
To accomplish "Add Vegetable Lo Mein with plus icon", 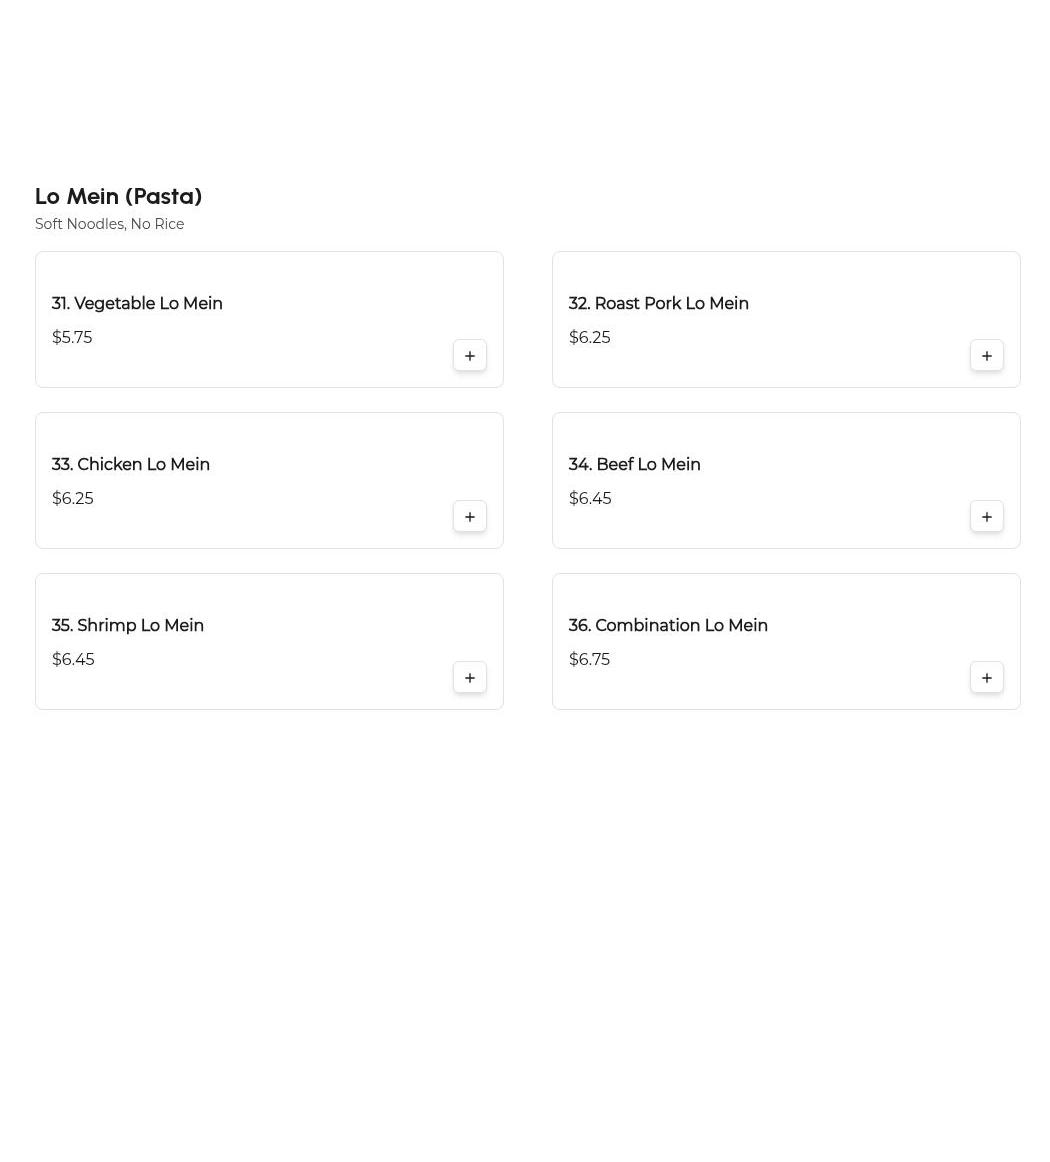I will pyautogui.click(x=469, y=356).
